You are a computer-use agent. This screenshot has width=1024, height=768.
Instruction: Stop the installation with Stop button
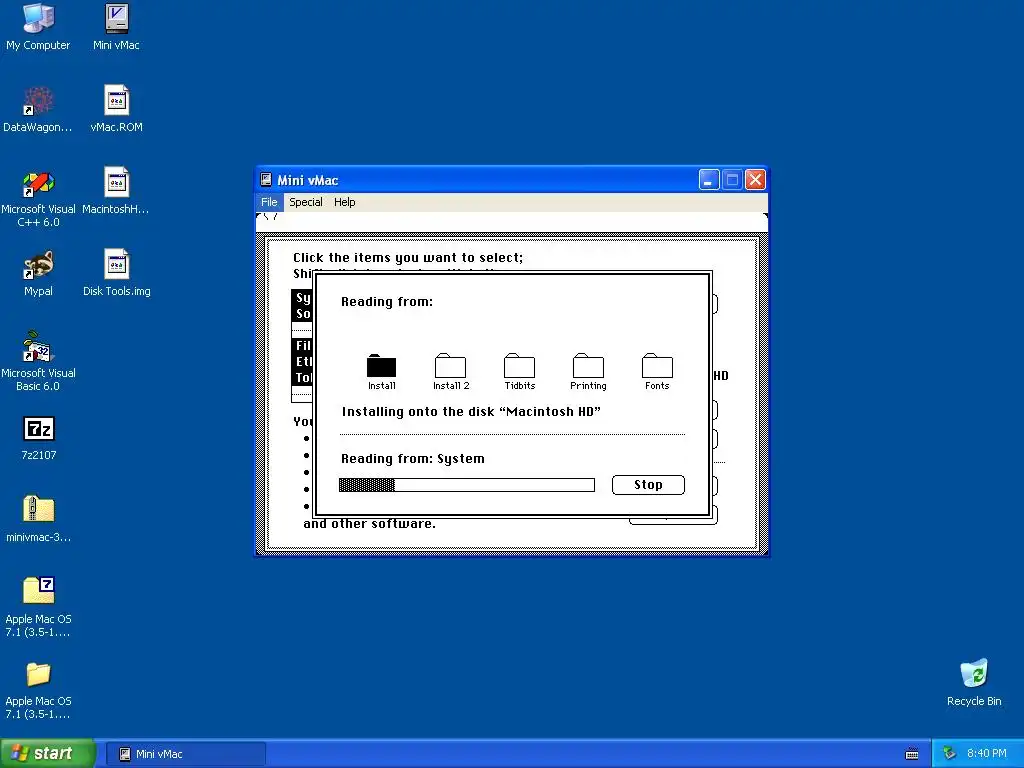[648, 485]
